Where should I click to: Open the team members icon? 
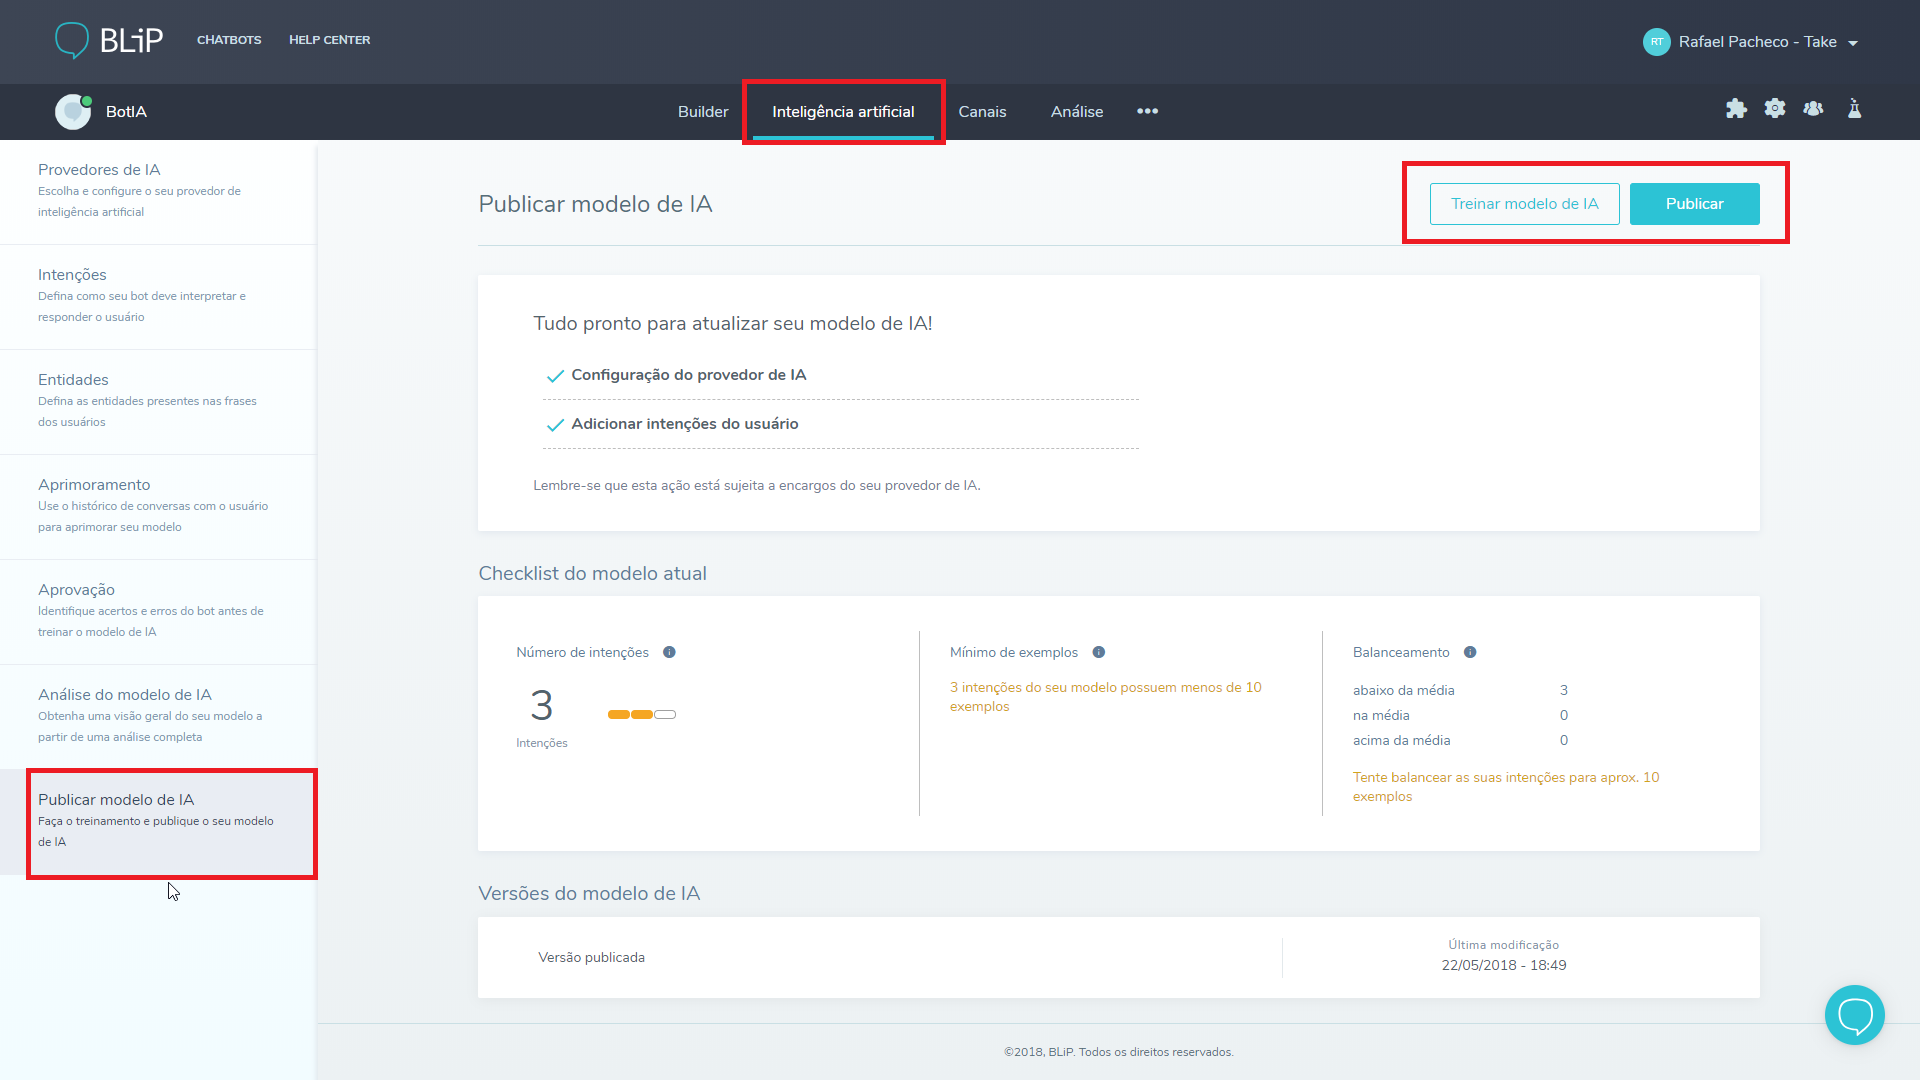point(1814,109)
